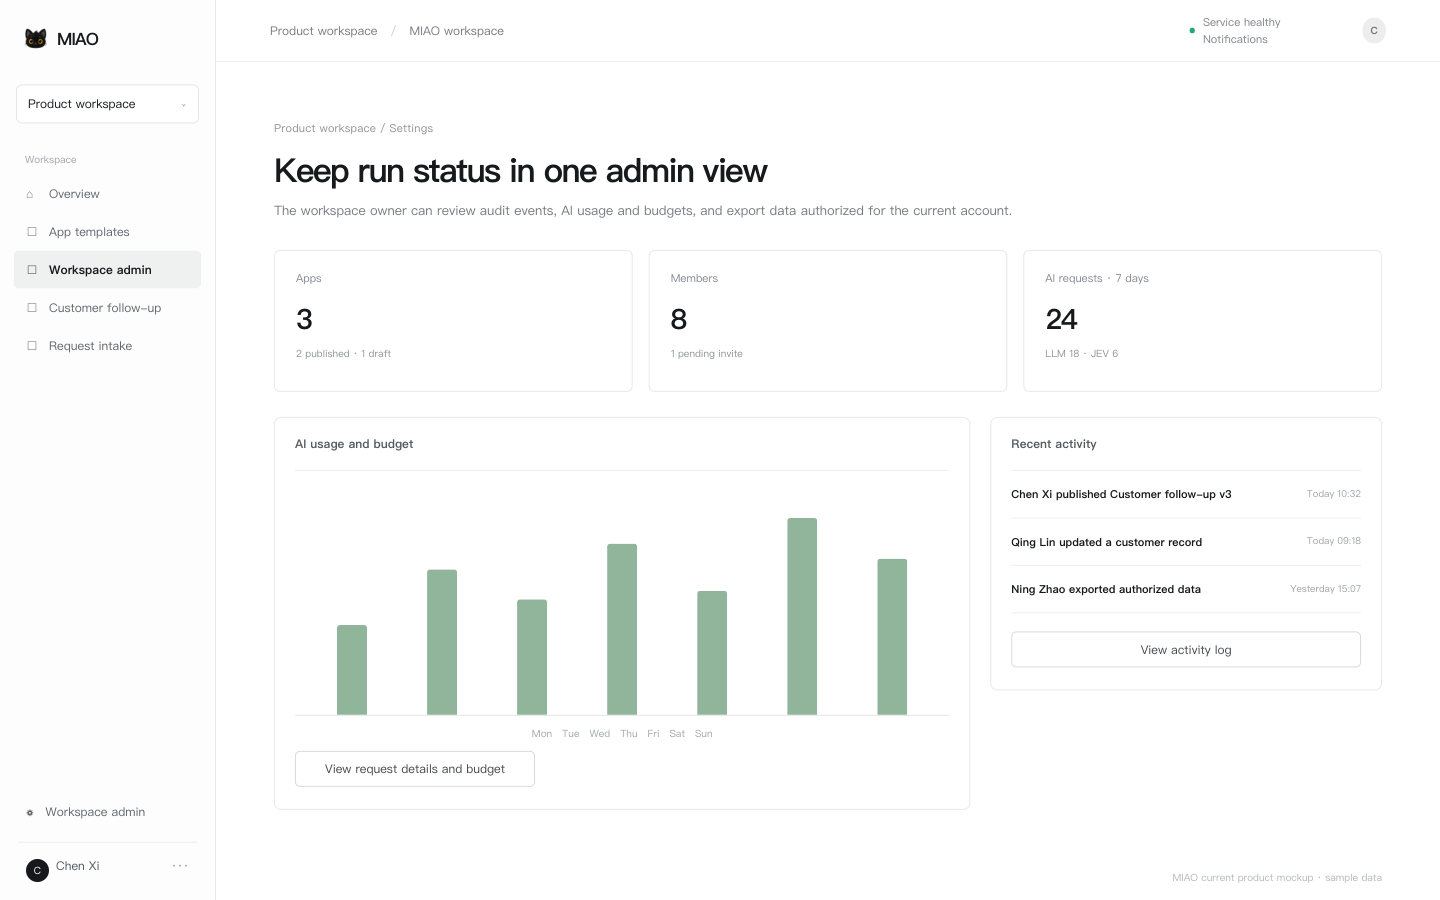The height and width of the screenshot is (900, 1440).
Task: Click the View activity log button
Action: click(x=1186, y=650)
